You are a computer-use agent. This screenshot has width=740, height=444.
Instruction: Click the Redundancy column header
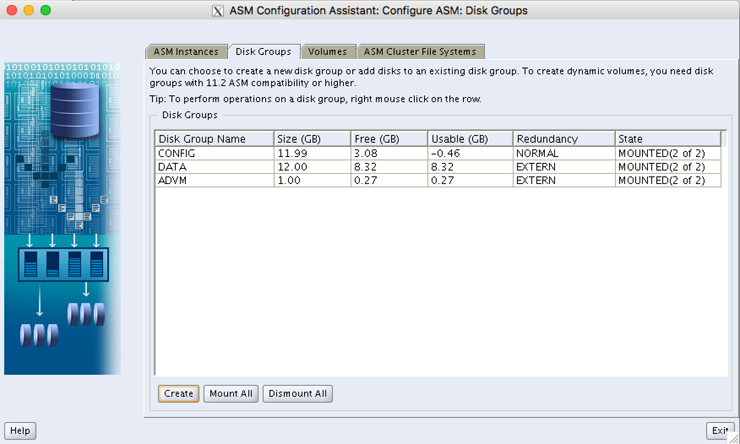point(564,139)
